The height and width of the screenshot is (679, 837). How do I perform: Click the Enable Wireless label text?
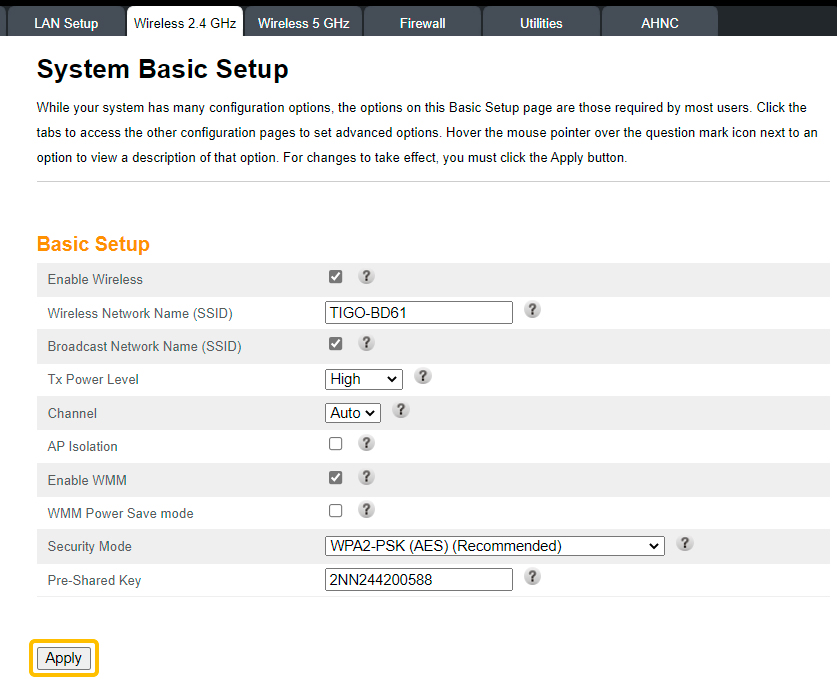click(95, 280)
